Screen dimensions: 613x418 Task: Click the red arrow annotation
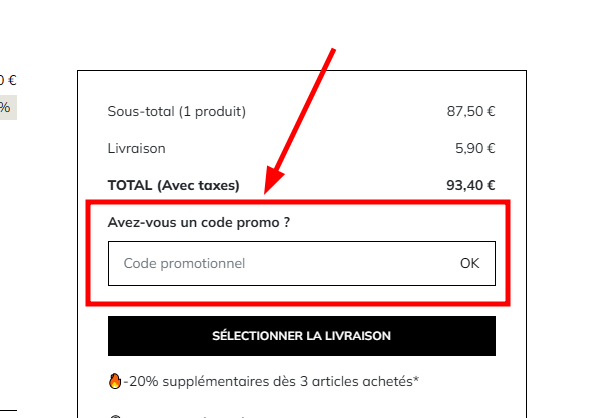tap(300, 120)
